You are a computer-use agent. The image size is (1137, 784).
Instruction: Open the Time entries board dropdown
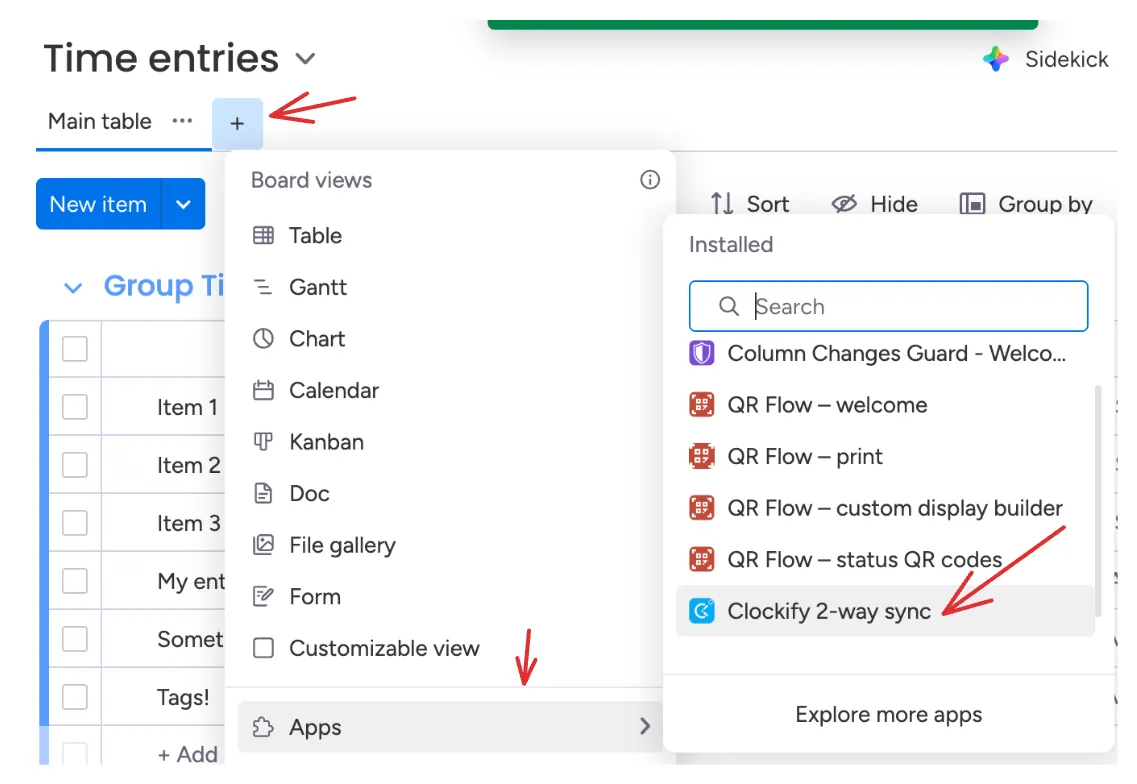(306, 59)
